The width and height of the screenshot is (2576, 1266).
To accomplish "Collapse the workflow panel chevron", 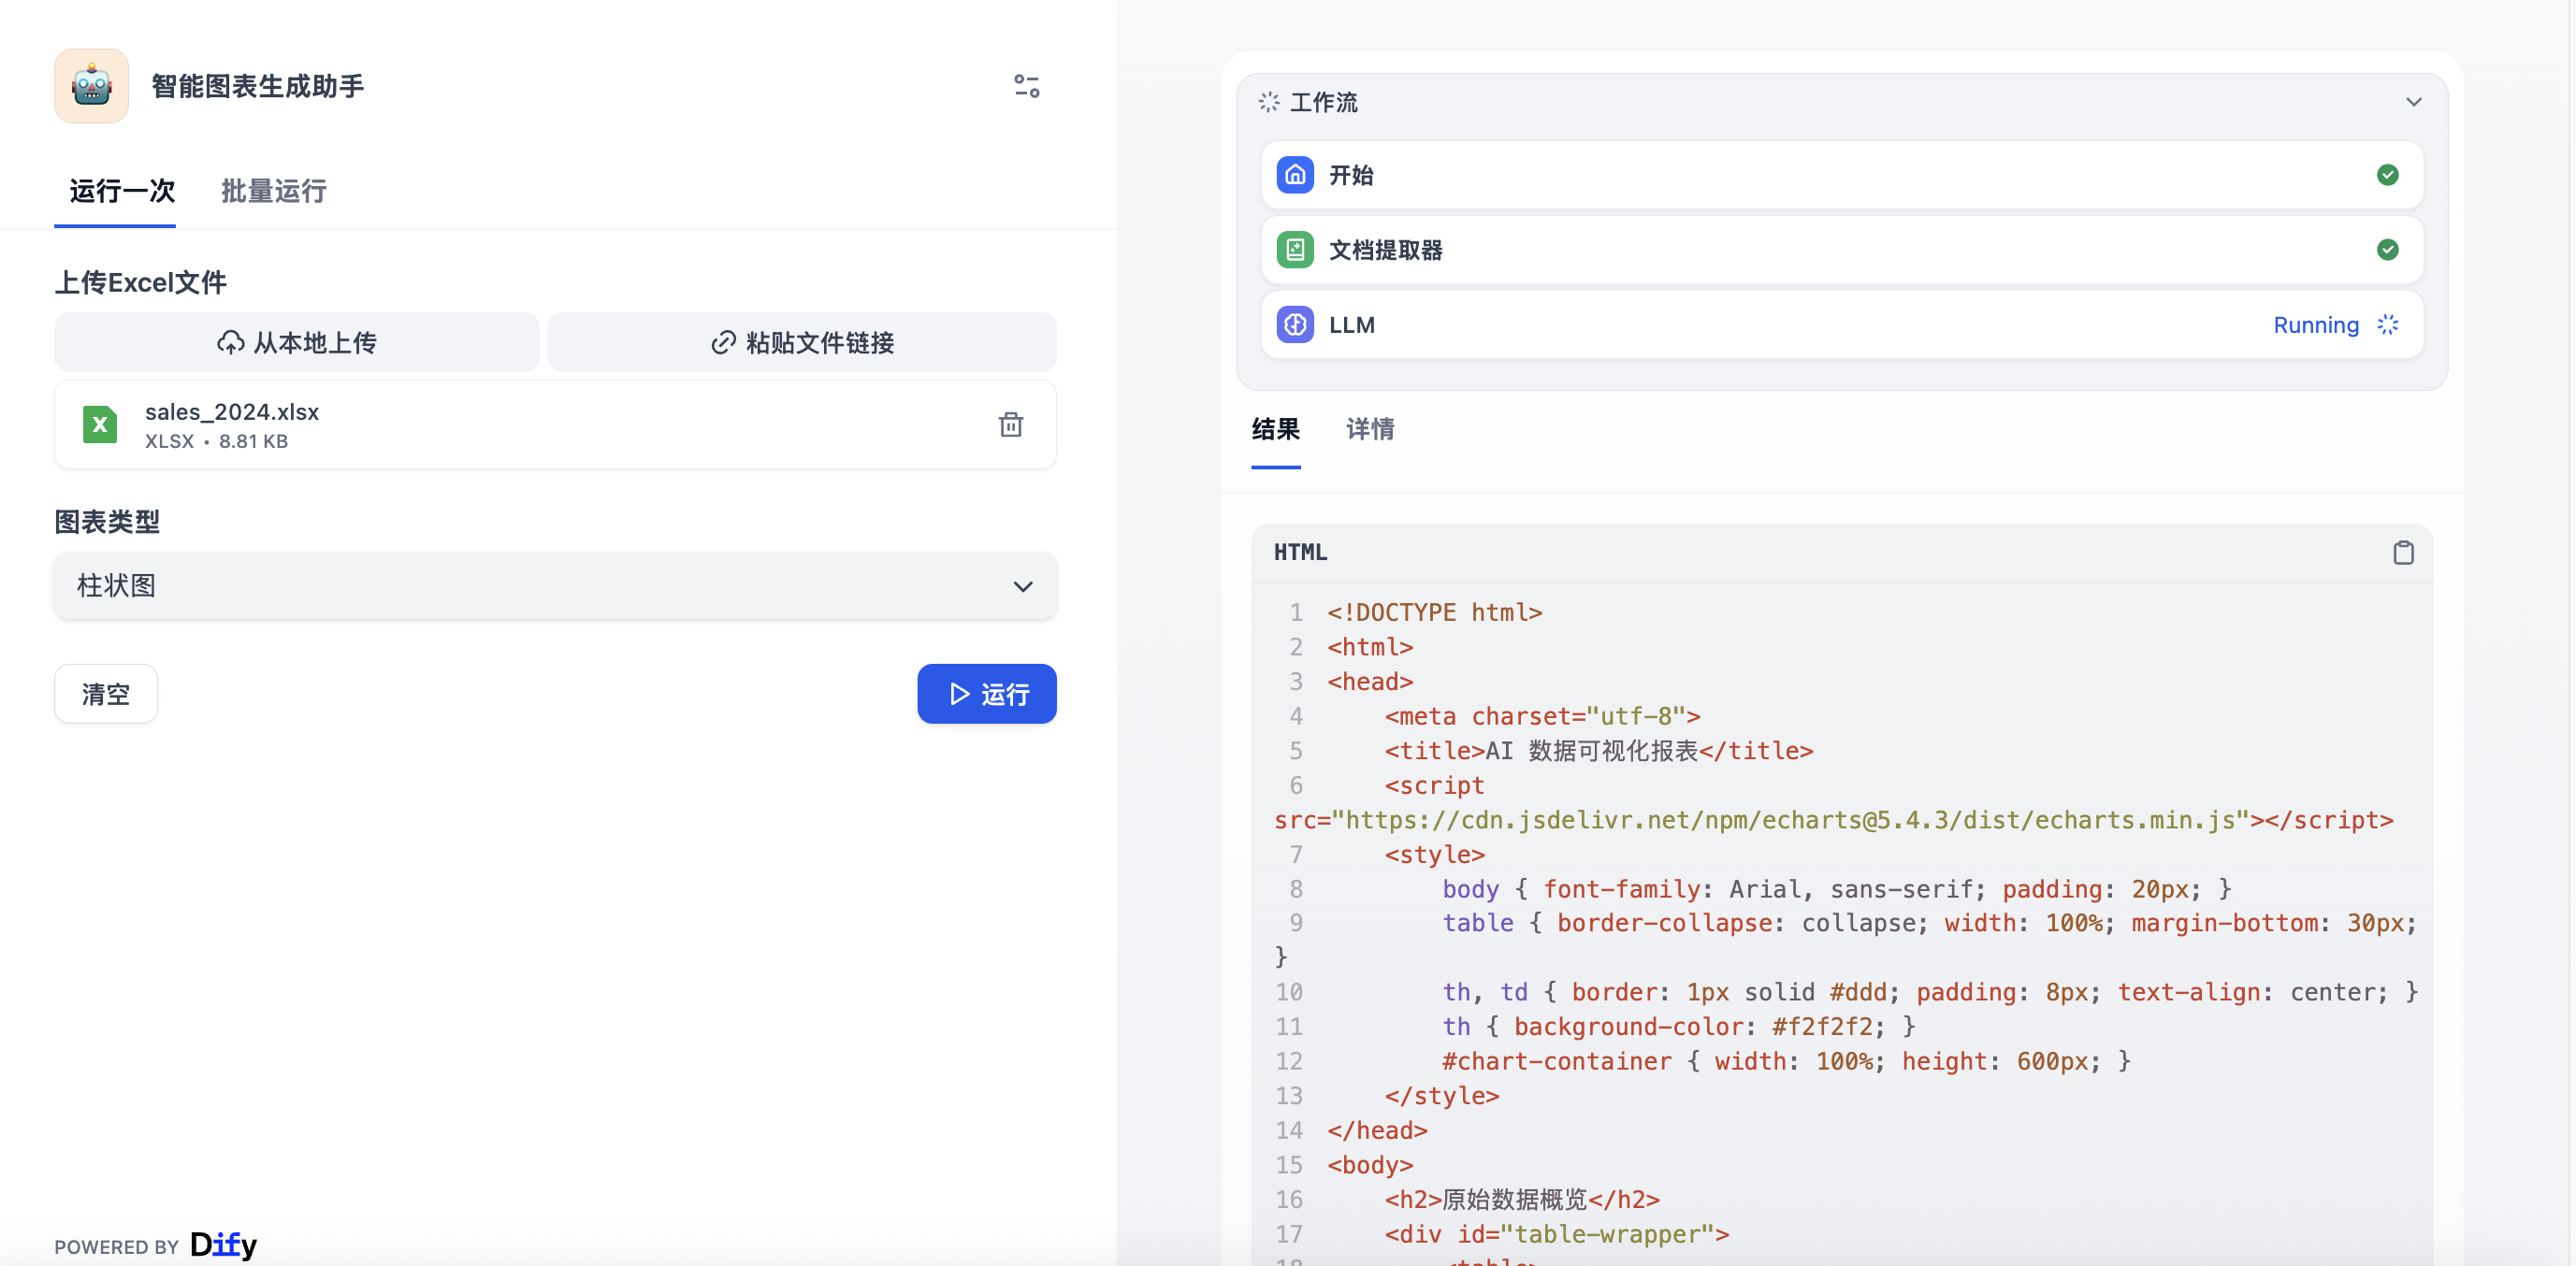I will (x=2413, y=102).
